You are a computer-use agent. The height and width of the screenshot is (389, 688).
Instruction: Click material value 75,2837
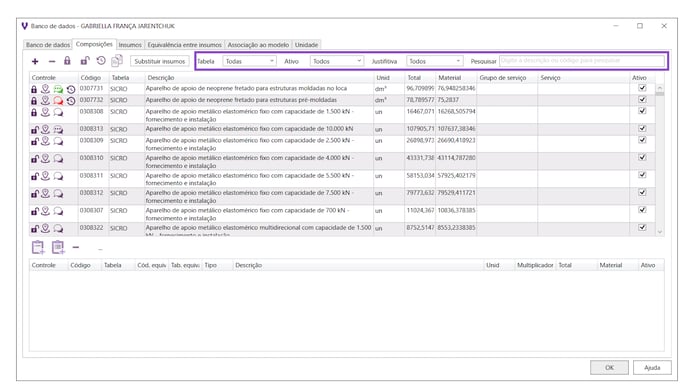click(x=448, y=100)
